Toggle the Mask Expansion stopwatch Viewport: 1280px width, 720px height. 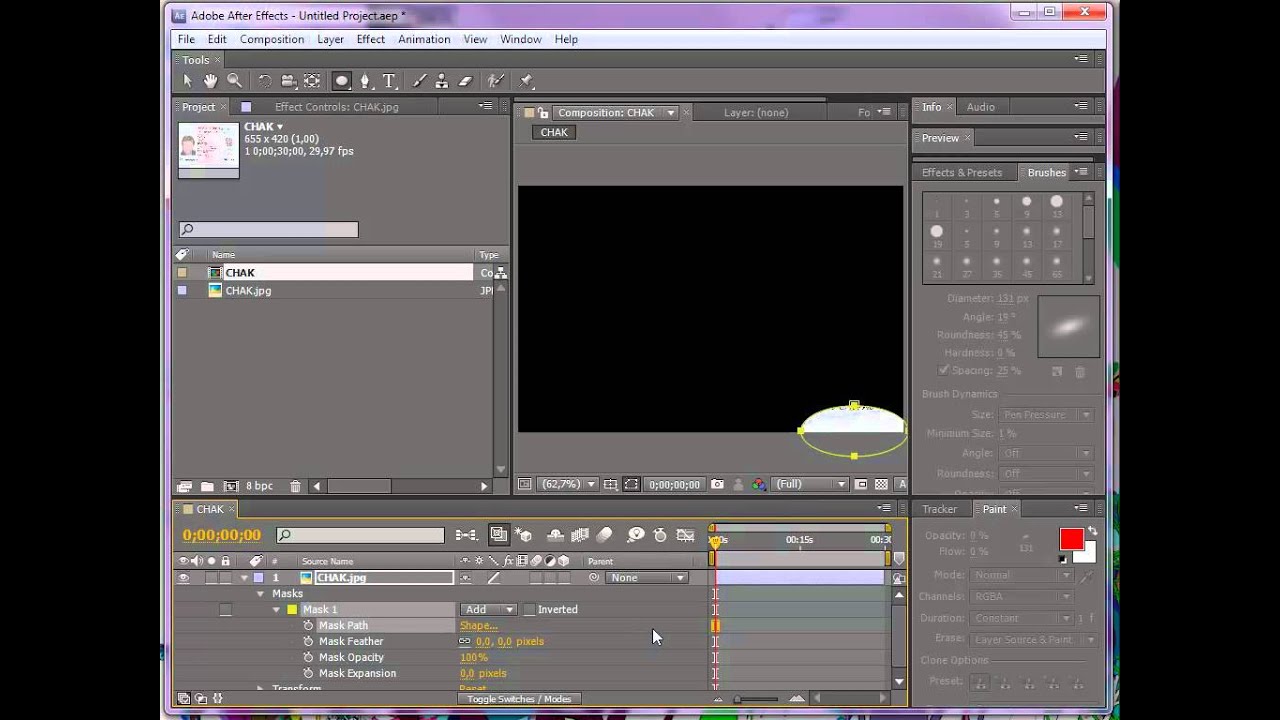tap(308, 674)
